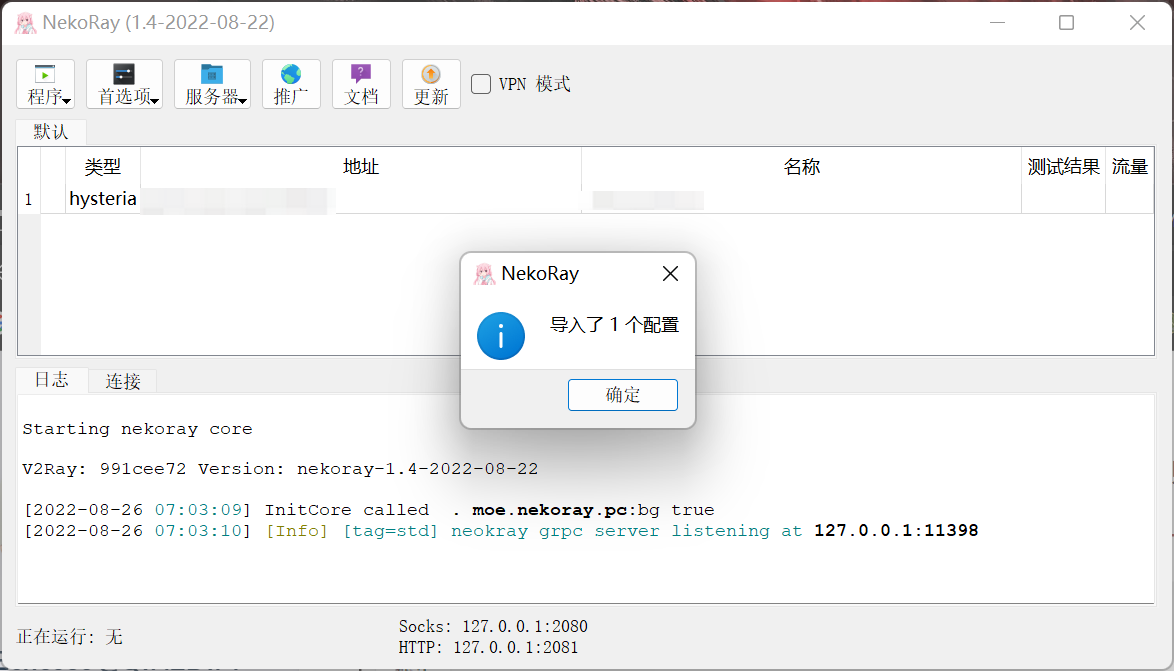Click the 更新 (Update) arrow icon
This screenshot has width=1174, height=671.
click(431, 74)
